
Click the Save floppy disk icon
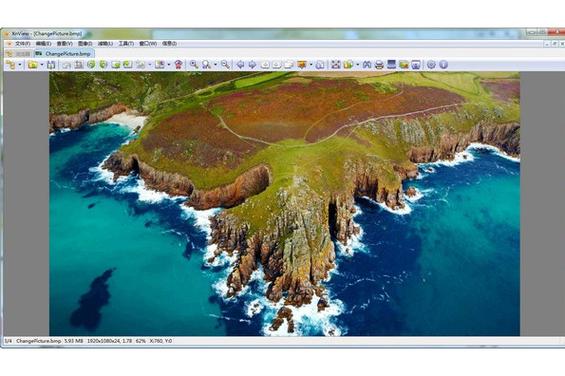(x=51, y=65)
